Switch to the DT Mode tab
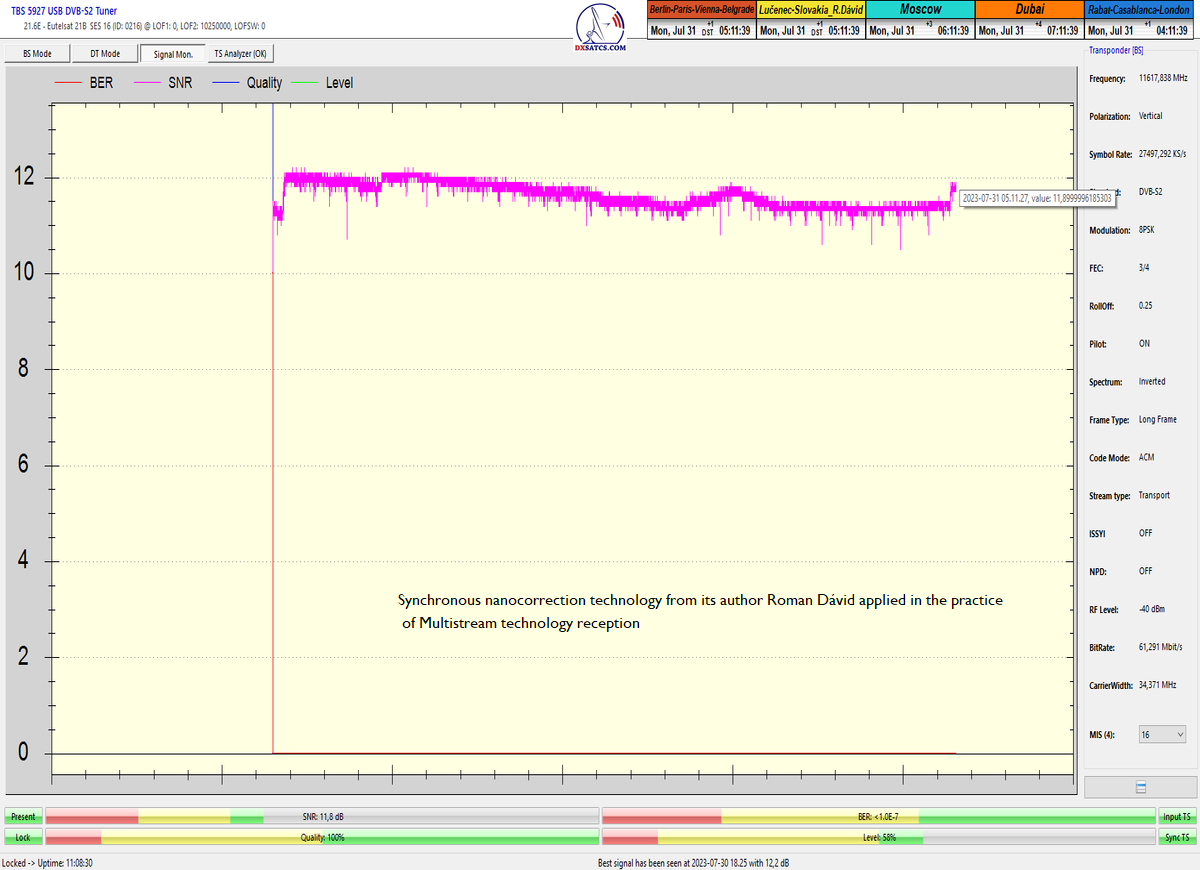The width and height of the screenshot is (1200, 870). (x=105, y=54)
